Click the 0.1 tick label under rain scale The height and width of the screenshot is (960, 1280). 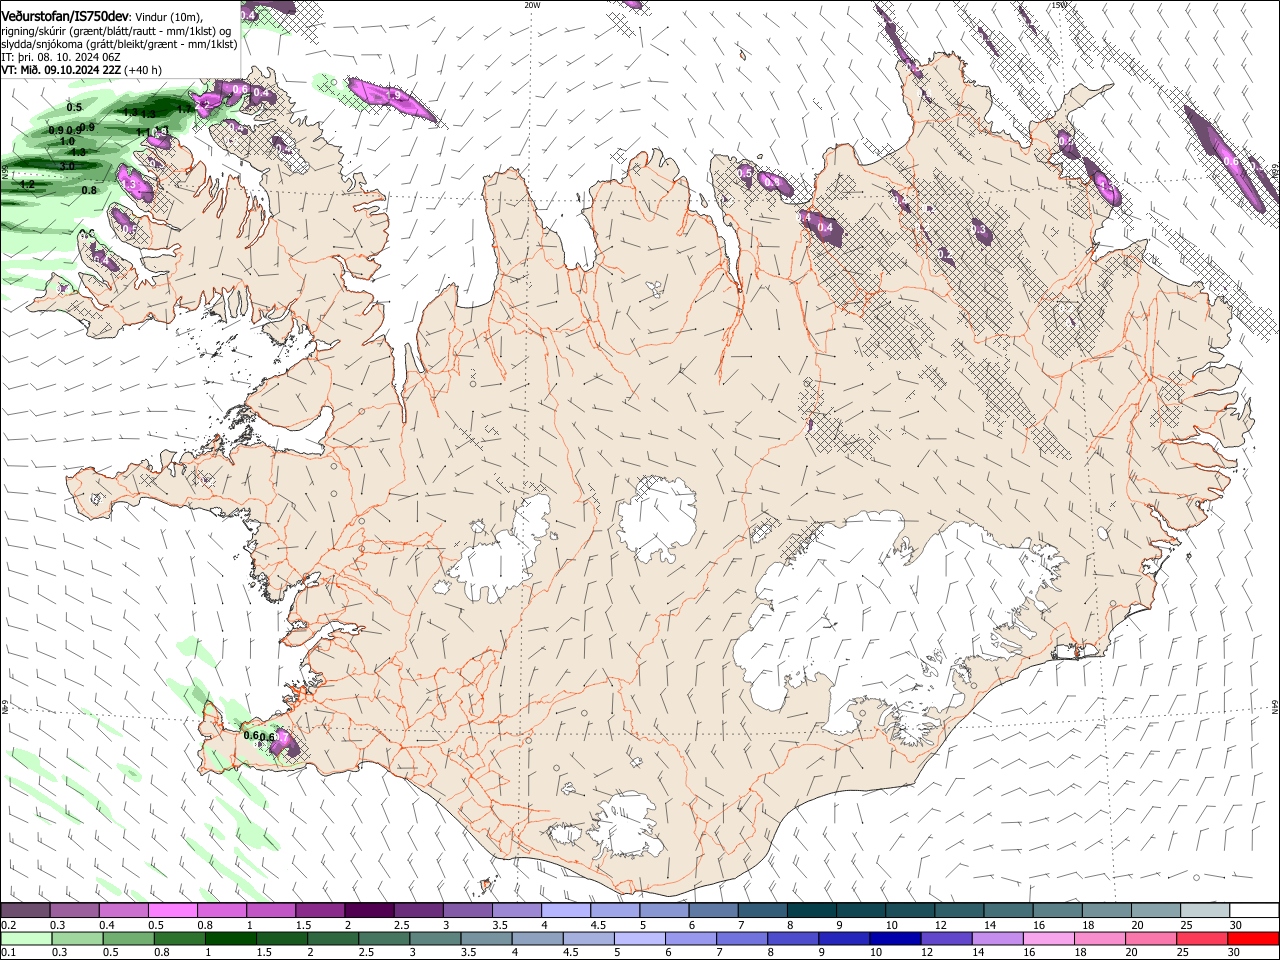9,952
